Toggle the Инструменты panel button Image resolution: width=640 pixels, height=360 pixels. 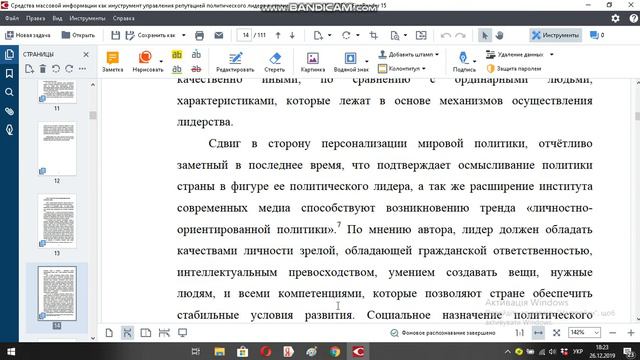point(556,36)
